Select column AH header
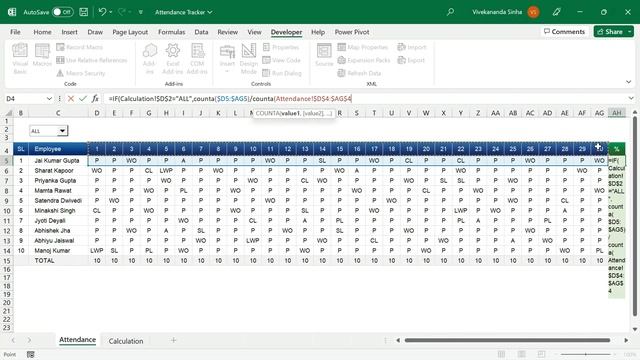 click(x=617, y=113)
